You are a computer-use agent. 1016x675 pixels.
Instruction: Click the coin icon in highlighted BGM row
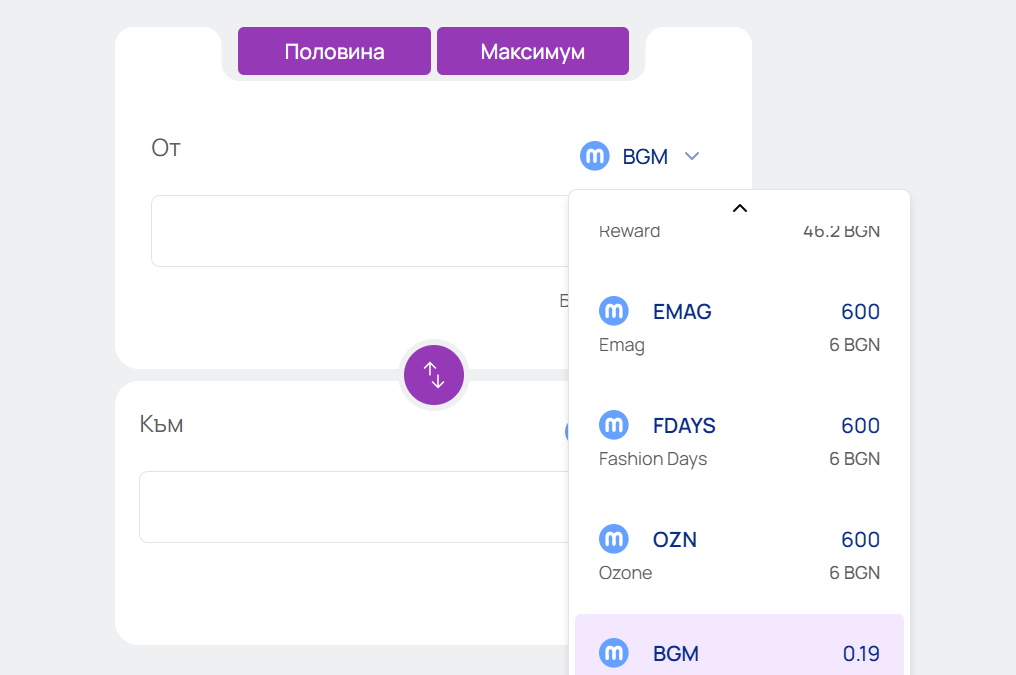tap(614, 653)
